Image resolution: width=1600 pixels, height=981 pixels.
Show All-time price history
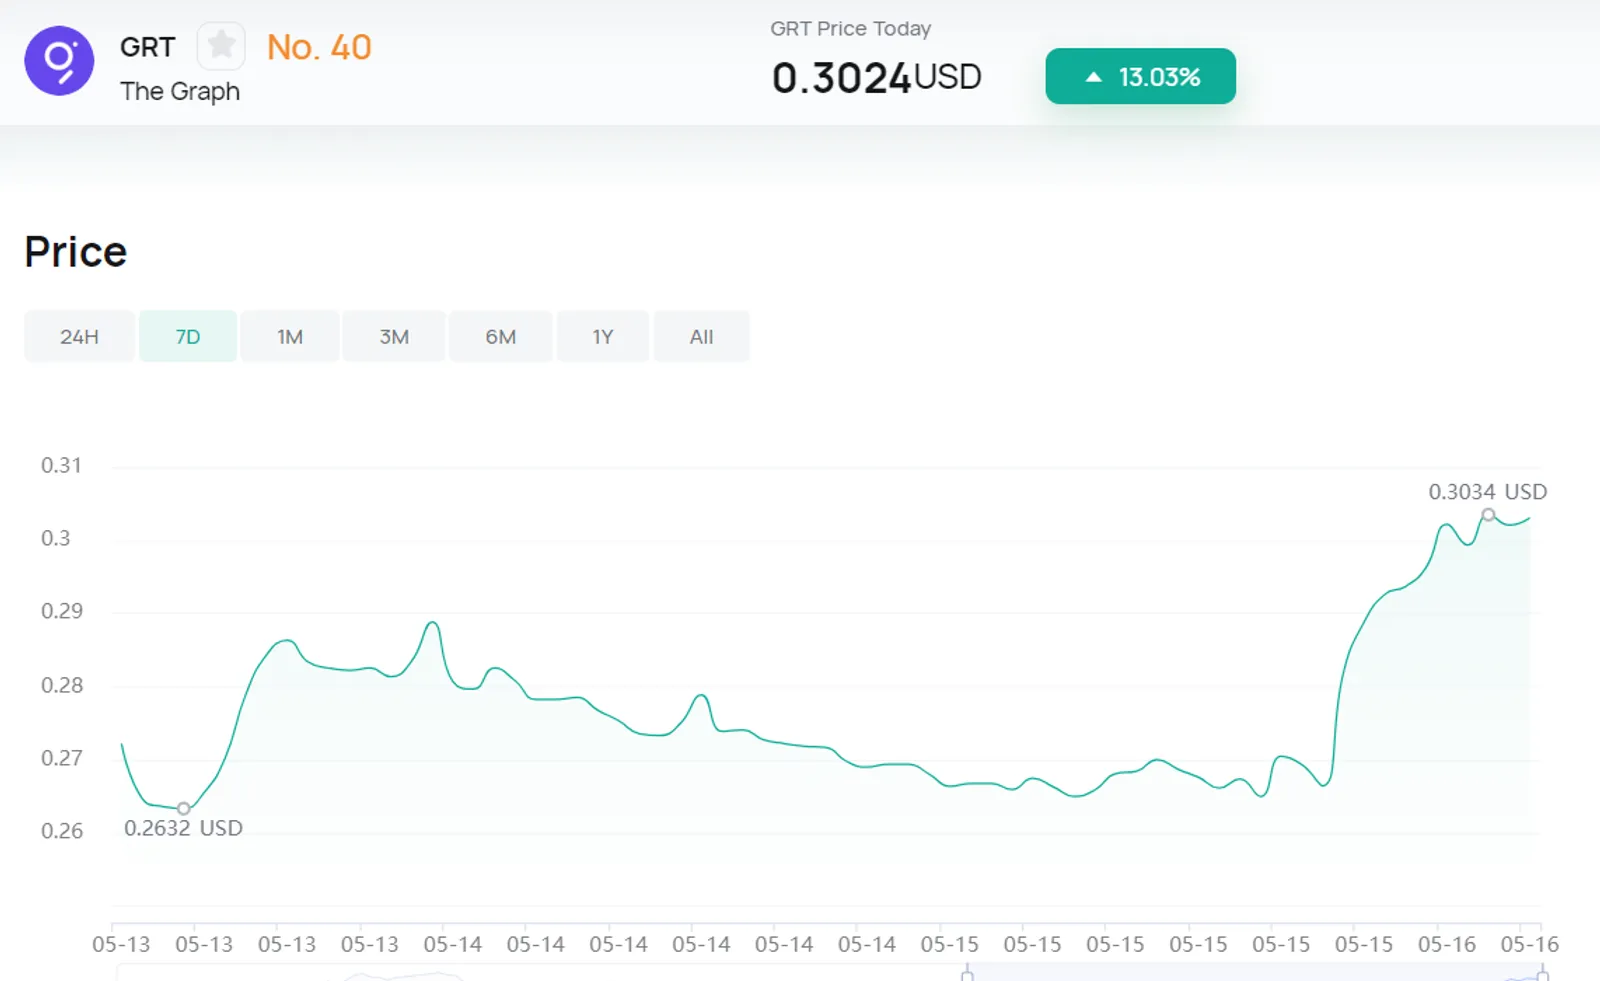click(702, 337)
